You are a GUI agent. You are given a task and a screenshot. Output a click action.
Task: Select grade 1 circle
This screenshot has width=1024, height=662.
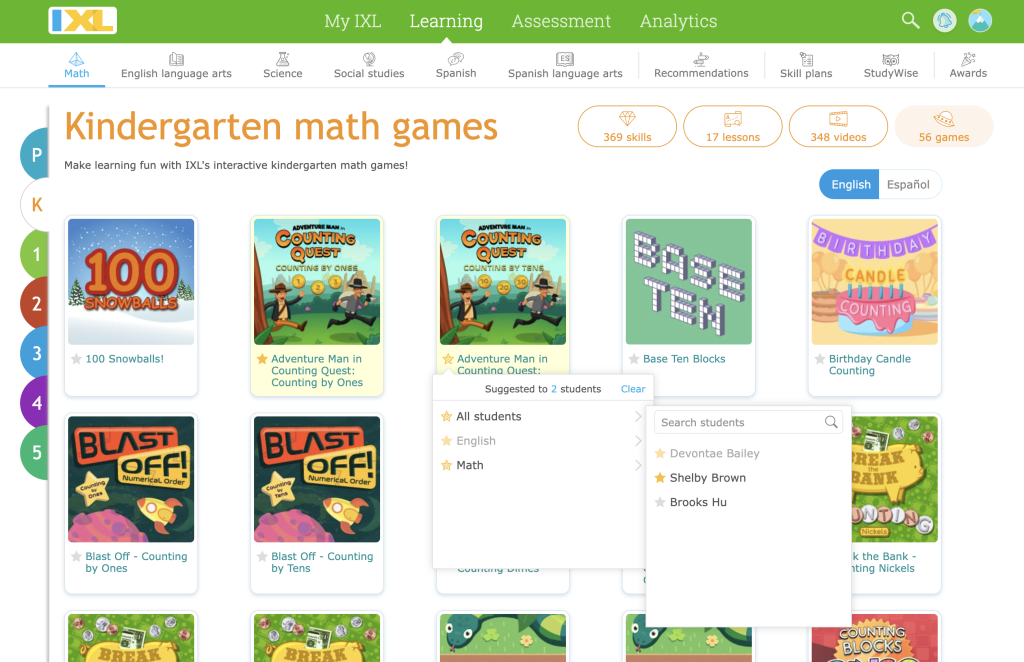(36, 254)
